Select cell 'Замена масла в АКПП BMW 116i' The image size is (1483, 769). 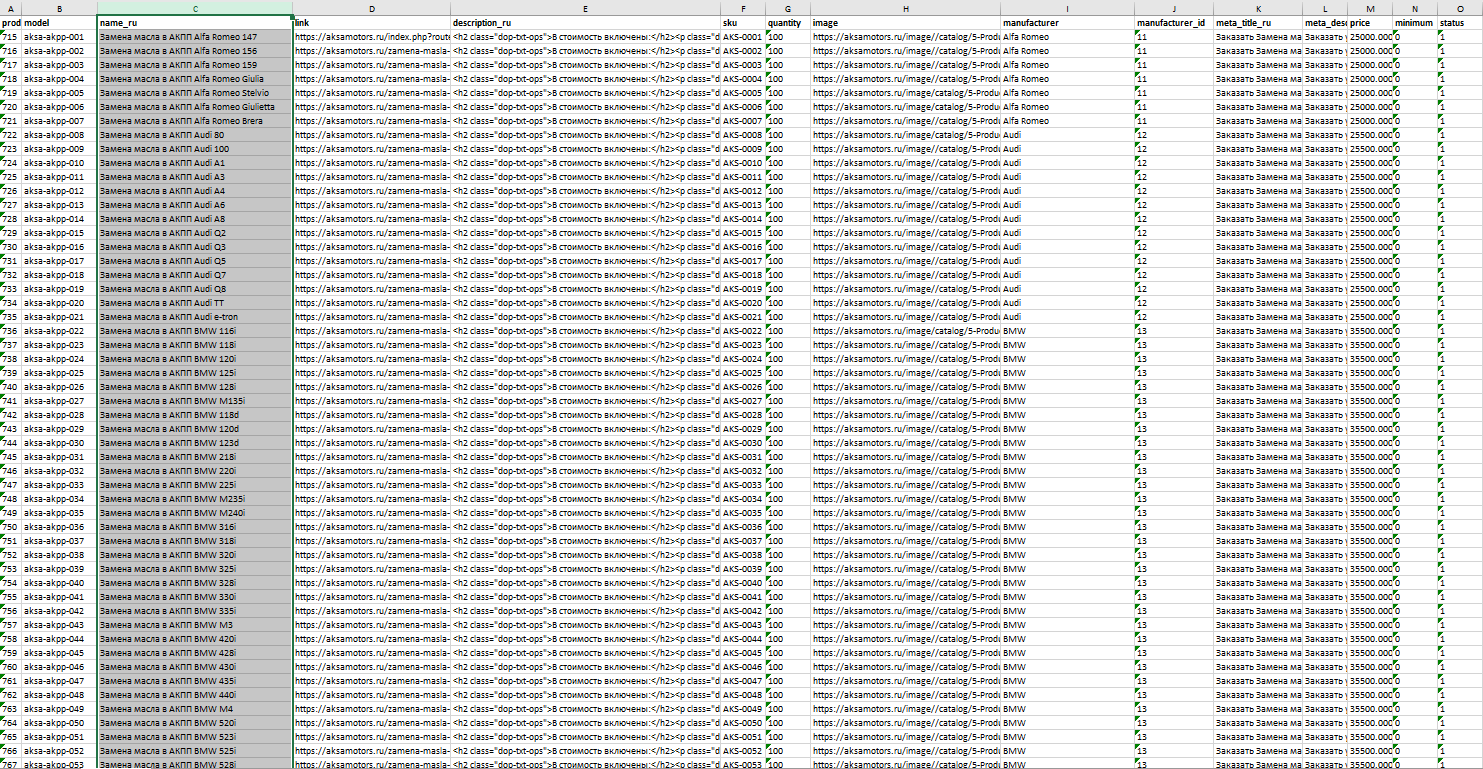tap(195, 330)
